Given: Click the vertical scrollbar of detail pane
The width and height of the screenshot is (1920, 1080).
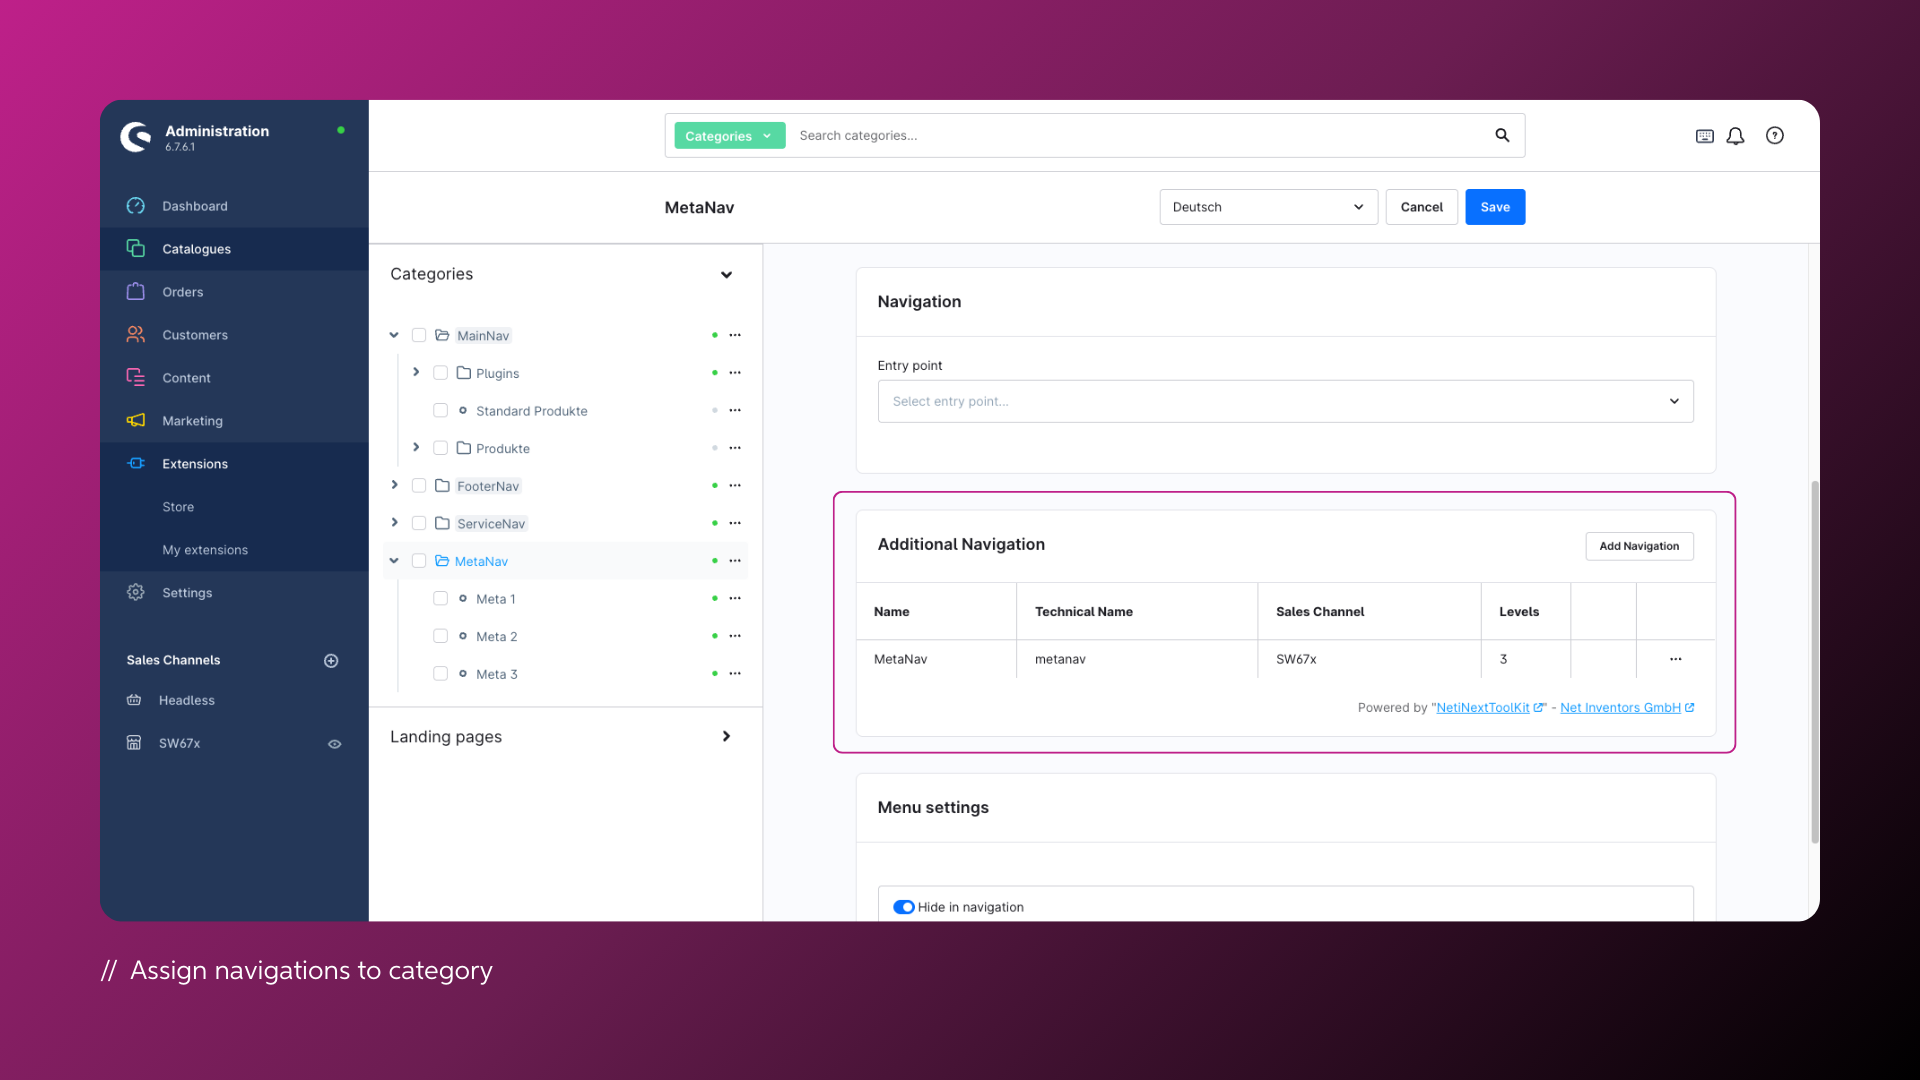Looking at the screenshot, I should tap(1814, 662).
